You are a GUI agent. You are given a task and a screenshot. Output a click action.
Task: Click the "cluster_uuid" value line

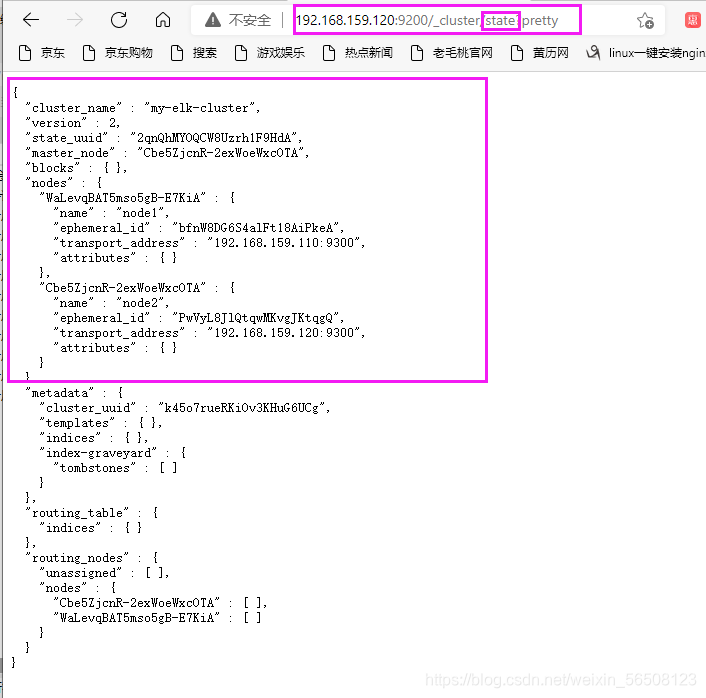(185, 408)
